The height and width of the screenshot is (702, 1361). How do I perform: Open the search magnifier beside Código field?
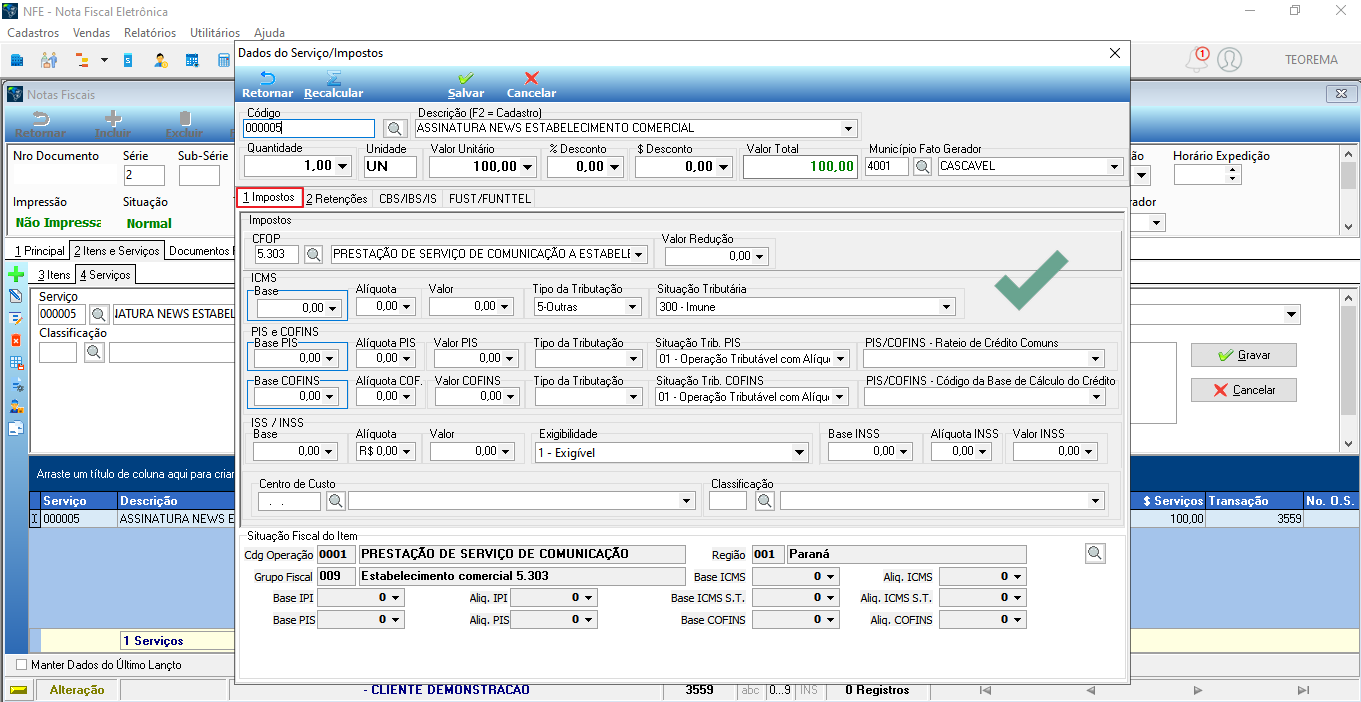click(395, 128)
